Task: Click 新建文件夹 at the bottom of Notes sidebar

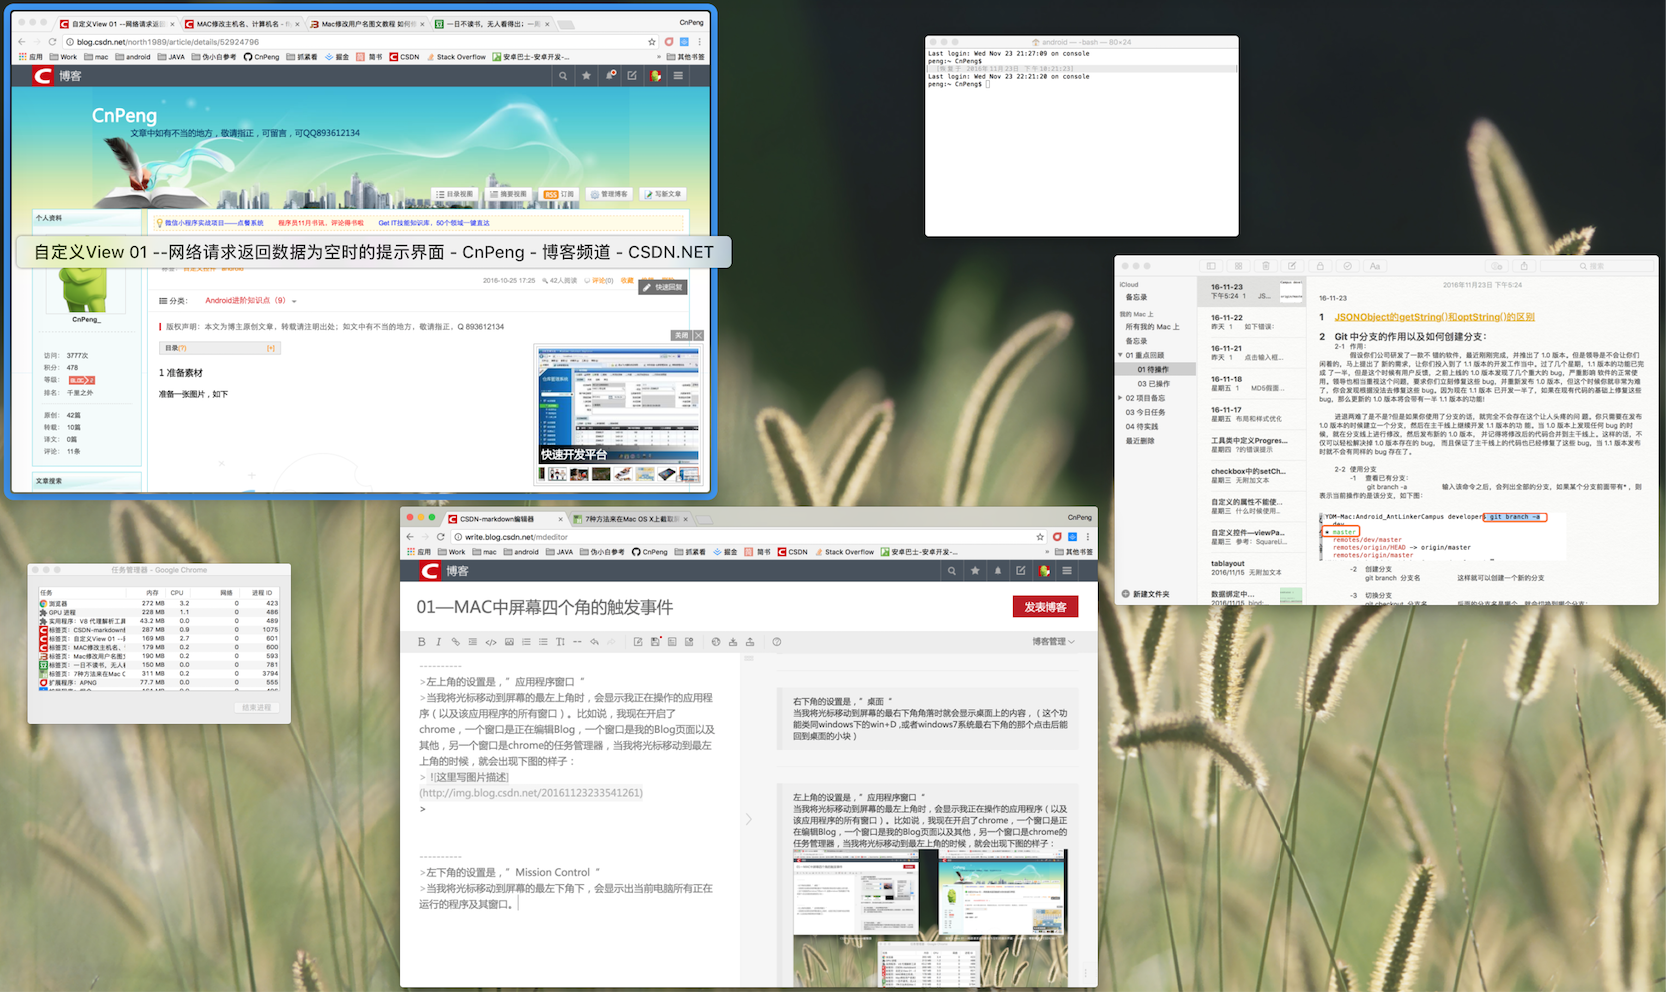Action: (x=1146, y=594)
